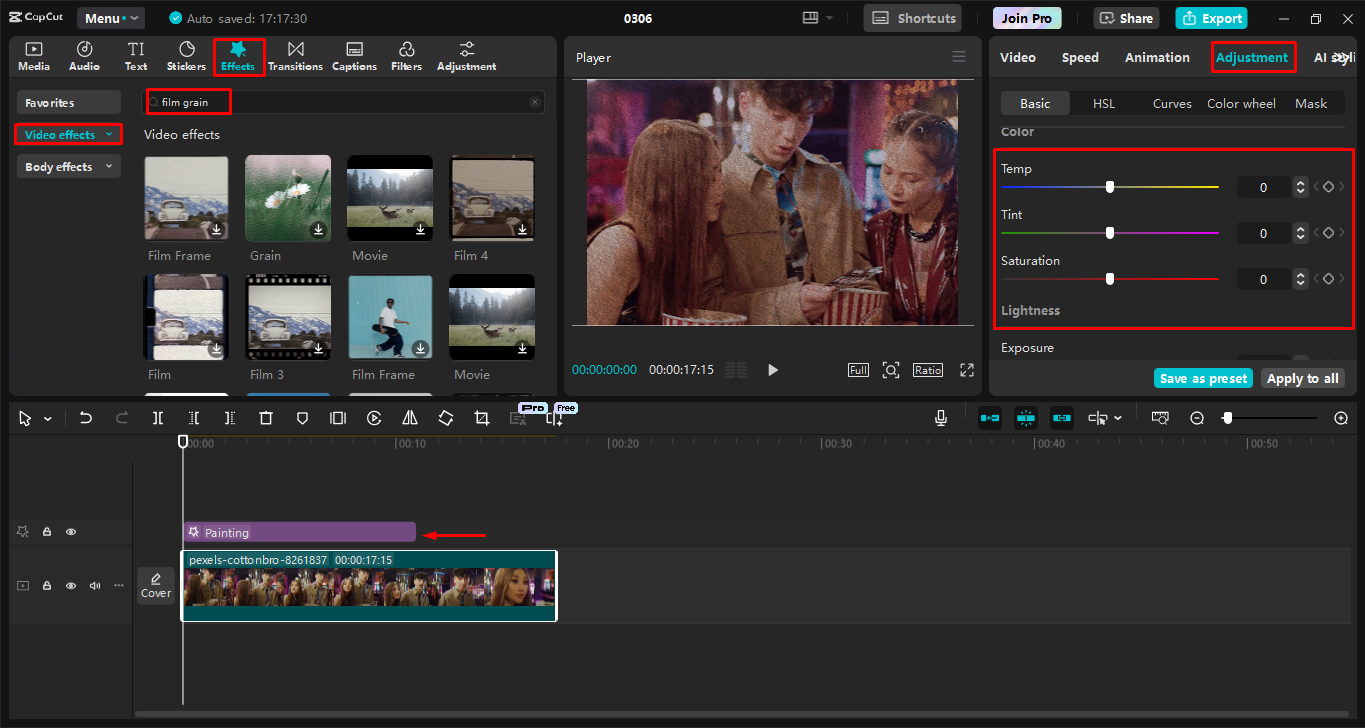Toggle Temp keyframe diamond

(1328, 187)
